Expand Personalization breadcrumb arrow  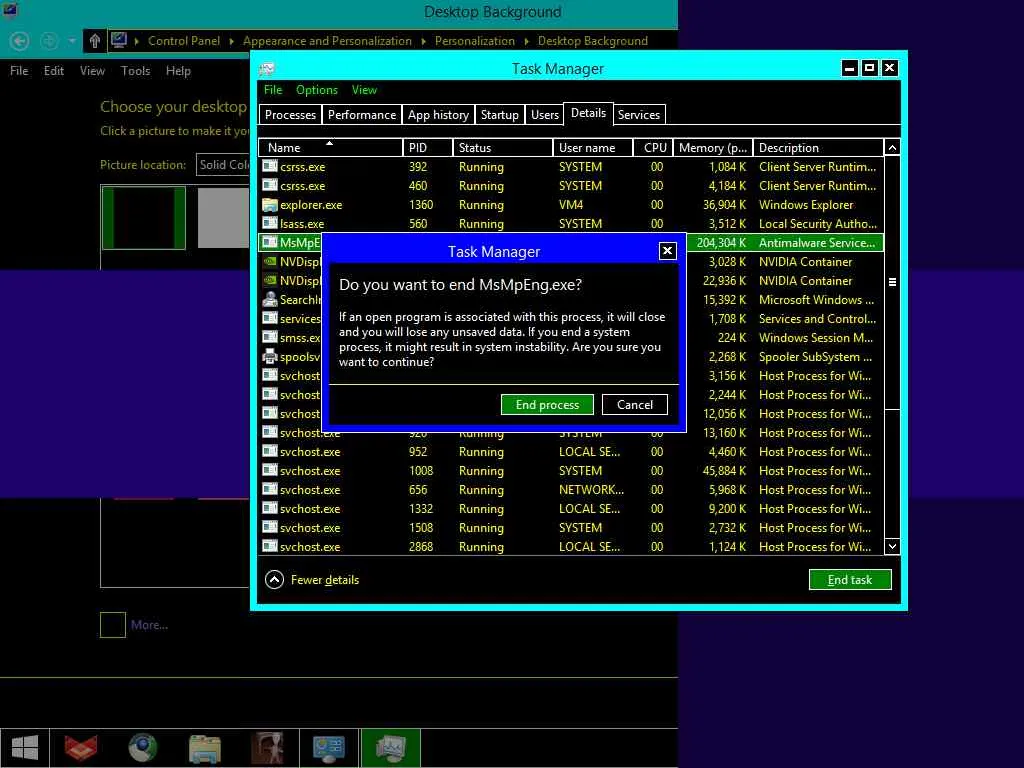526,41
